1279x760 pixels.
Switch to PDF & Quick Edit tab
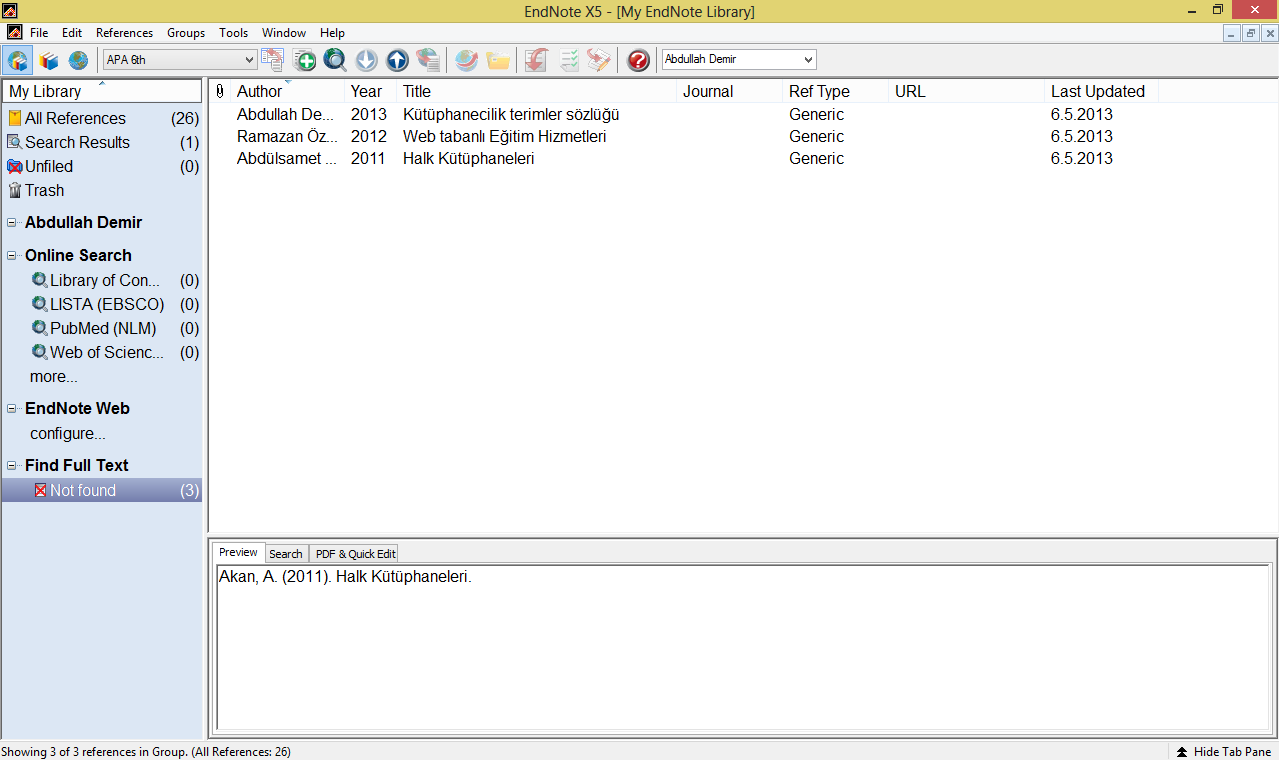[x=356, y=553]
